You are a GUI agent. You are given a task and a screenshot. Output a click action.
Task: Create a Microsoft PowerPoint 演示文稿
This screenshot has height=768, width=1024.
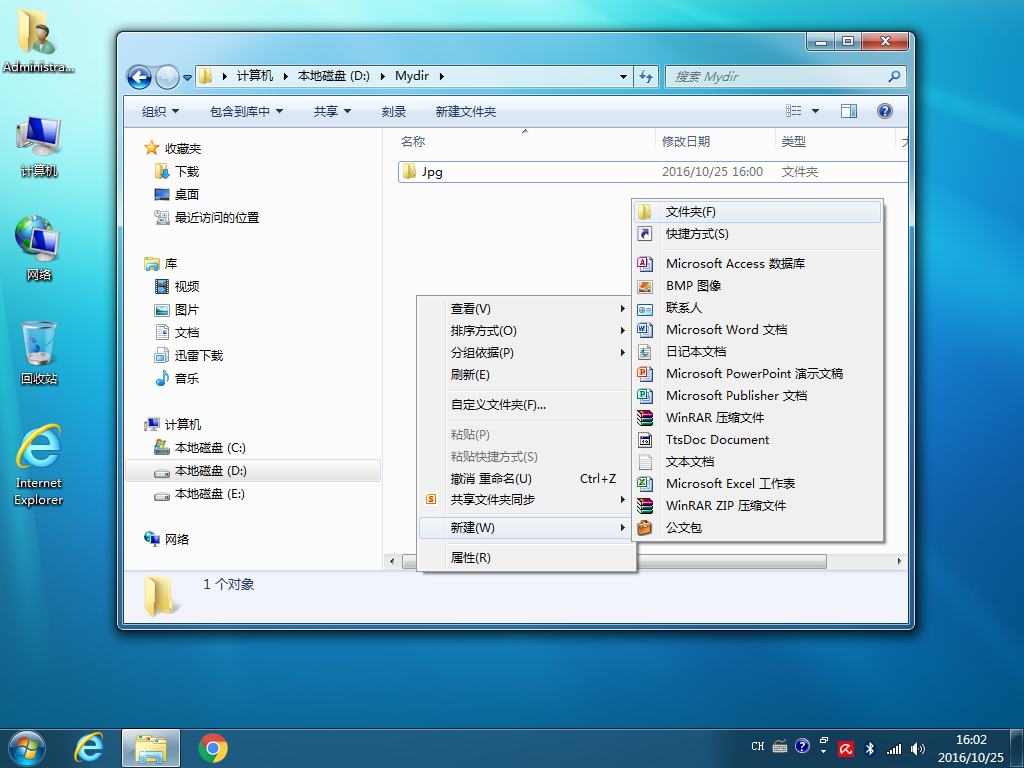point(758,374)
